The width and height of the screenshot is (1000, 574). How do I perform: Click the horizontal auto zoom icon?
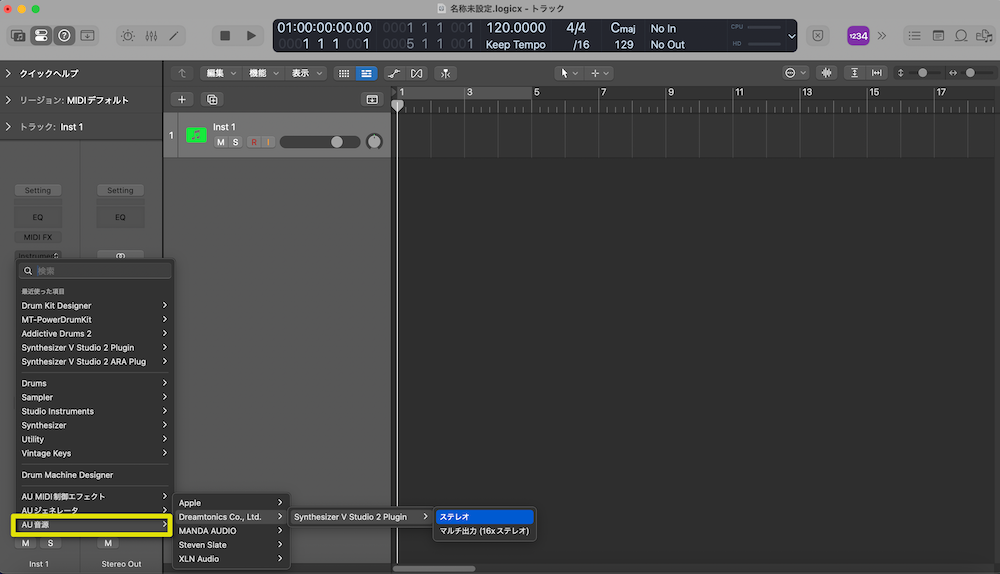tap(877, 73)
